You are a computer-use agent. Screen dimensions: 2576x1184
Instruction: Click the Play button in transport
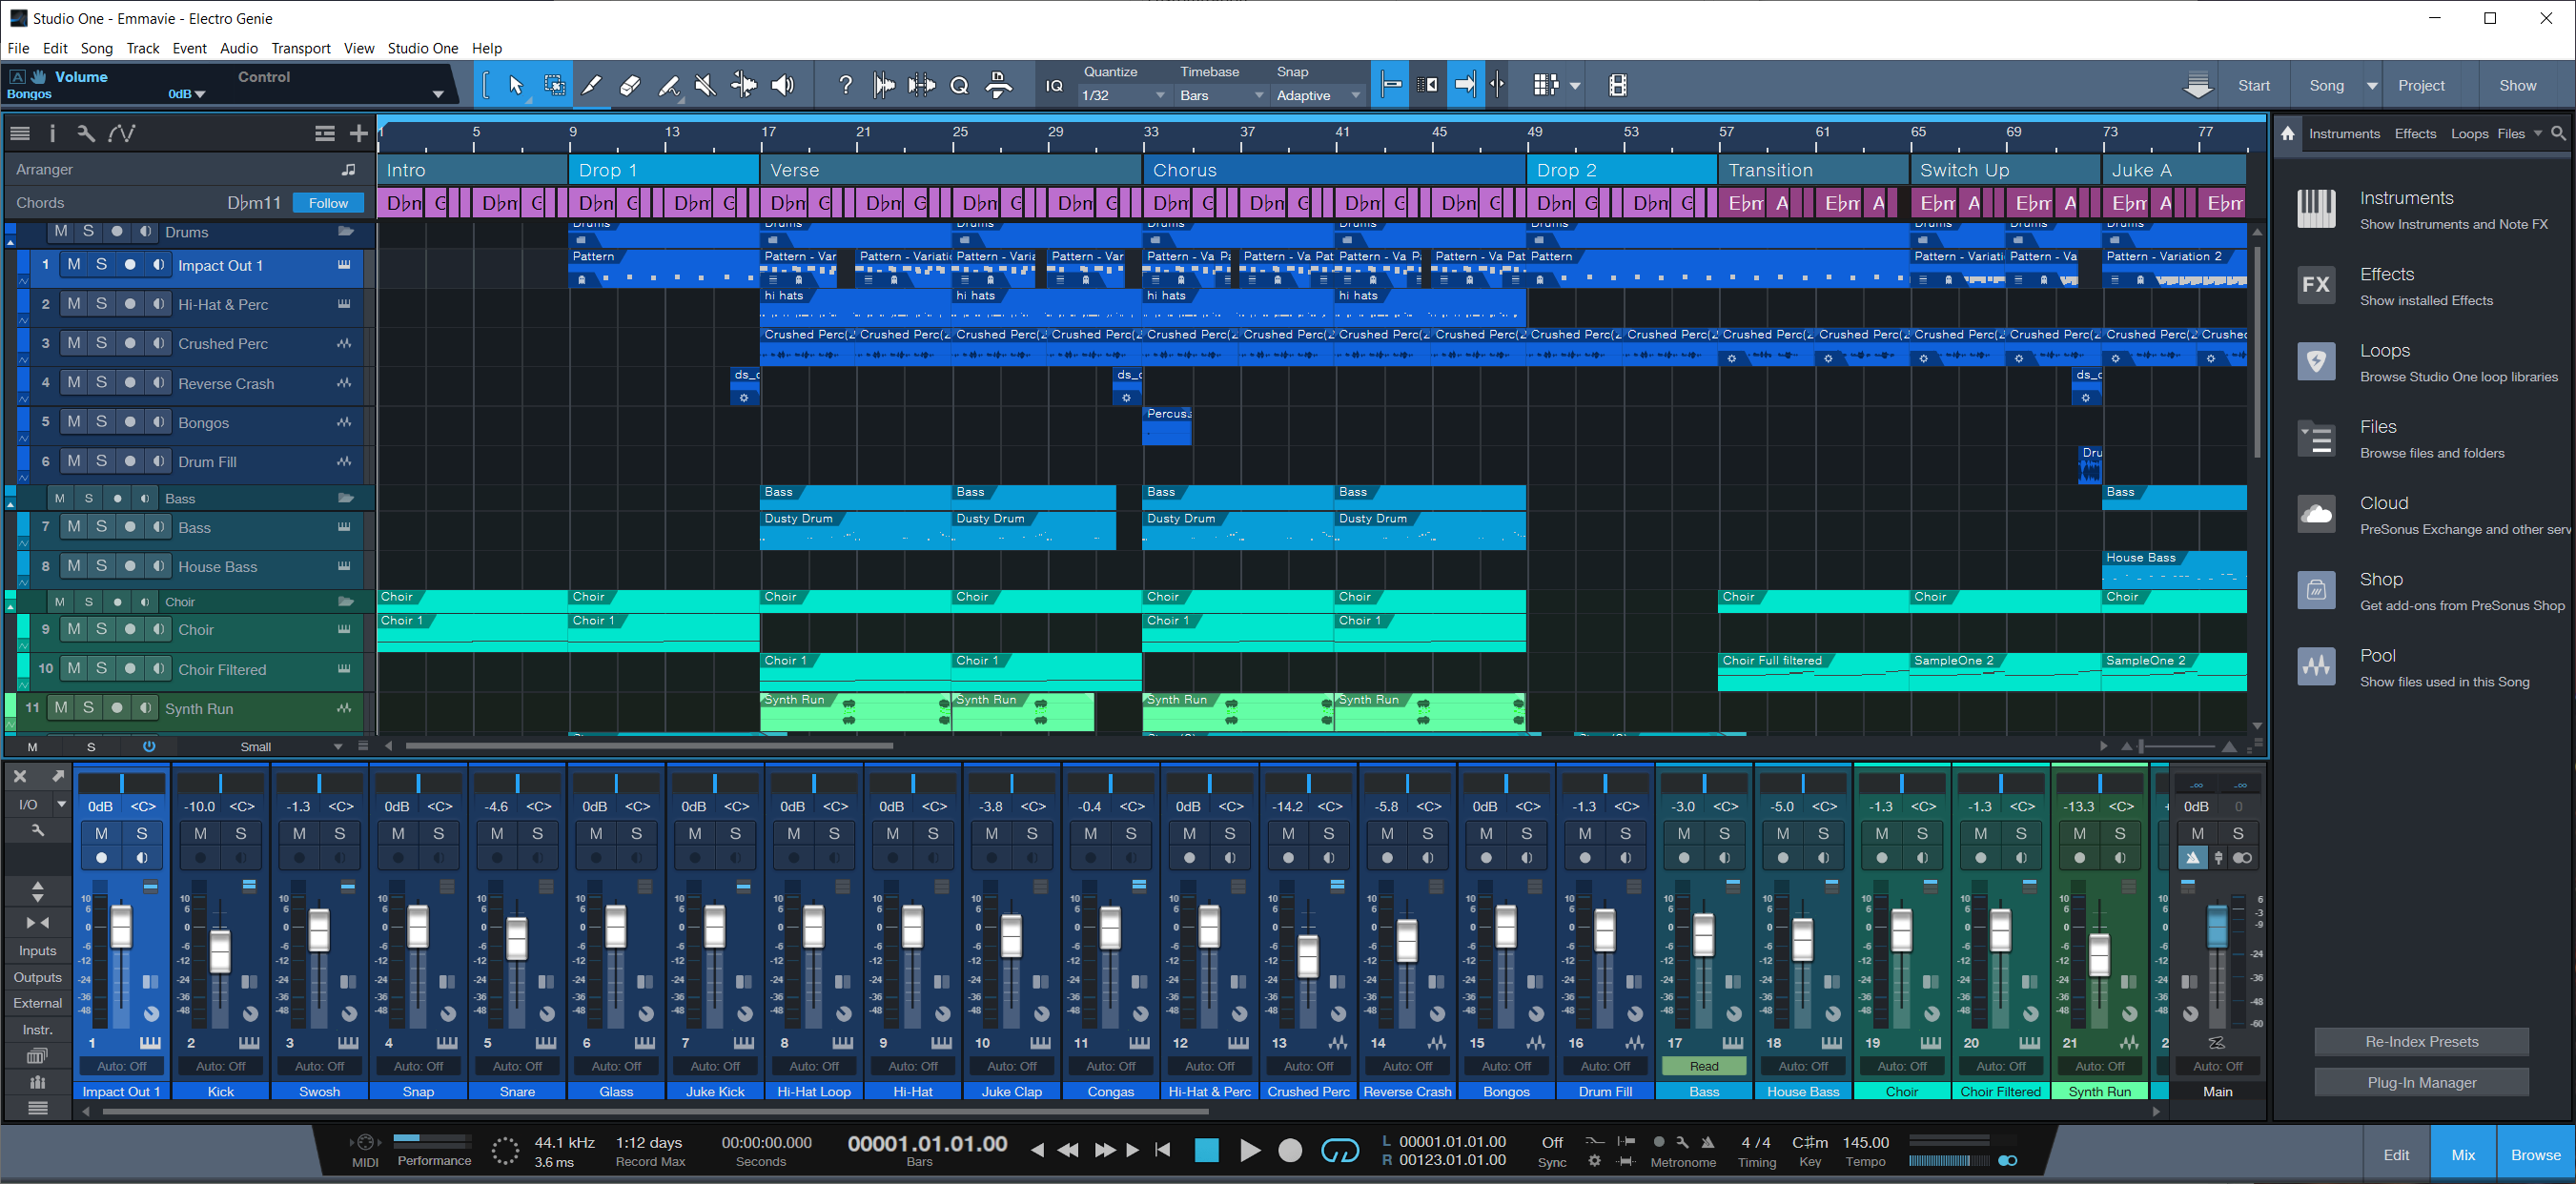pyautogui.click(x=1249, y=1151)
